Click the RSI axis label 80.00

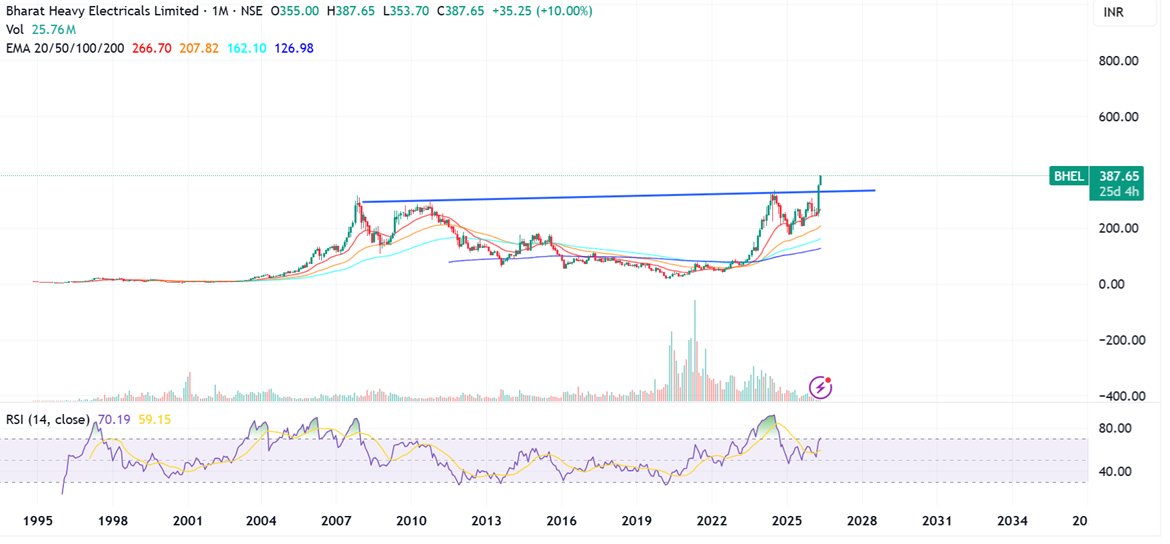coord(1115,428)
